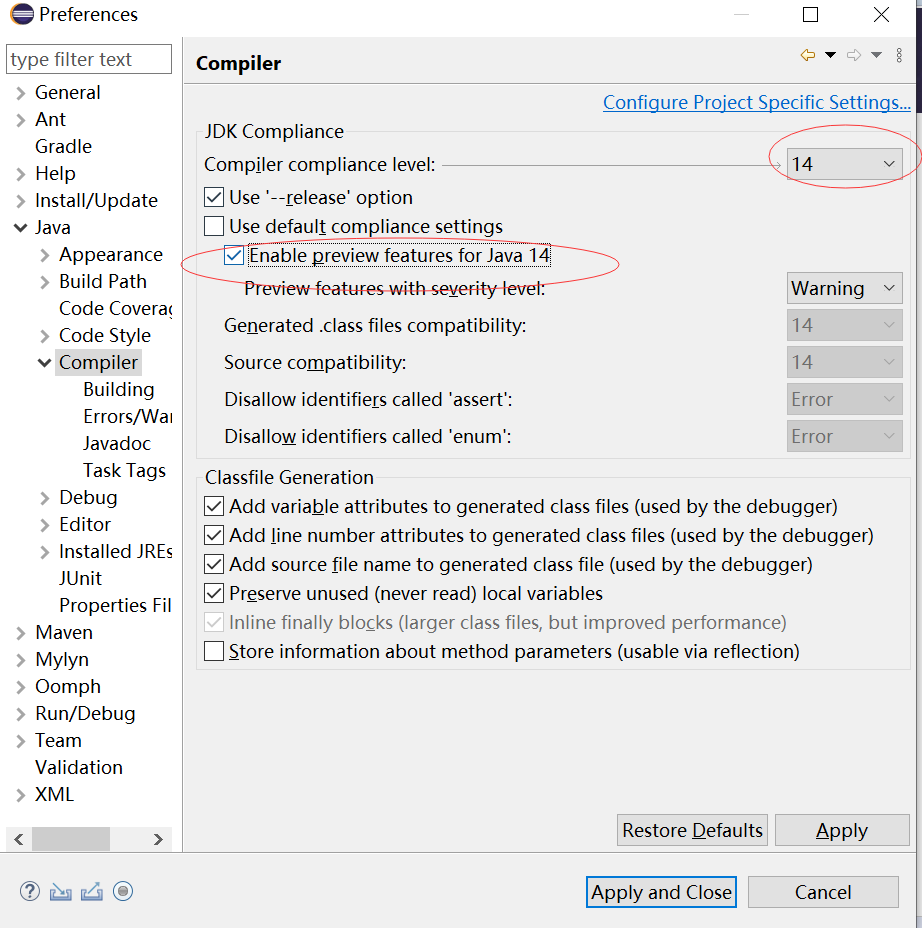Click the type filter text field
The width and height of the screenshot is (922, 928).
[x=88, y=60]
